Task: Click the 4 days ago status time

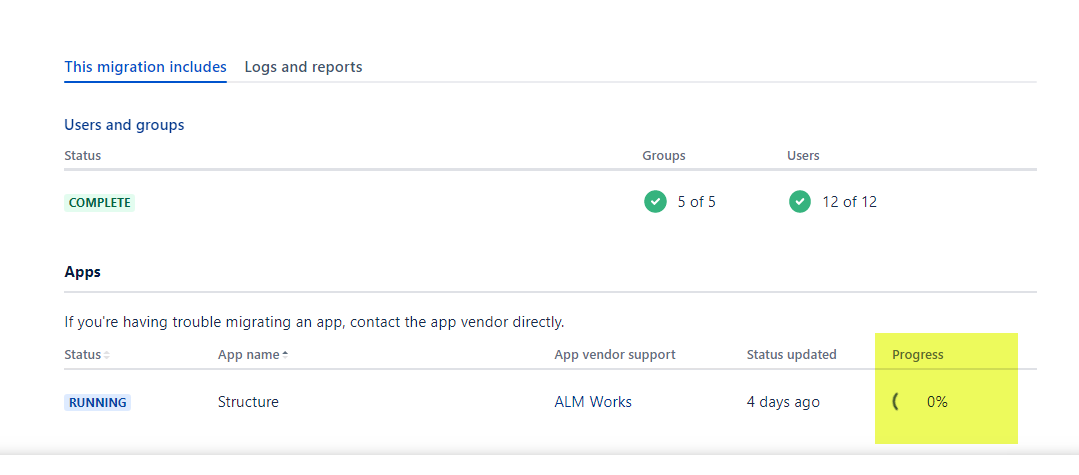Action: click(783, 402)
